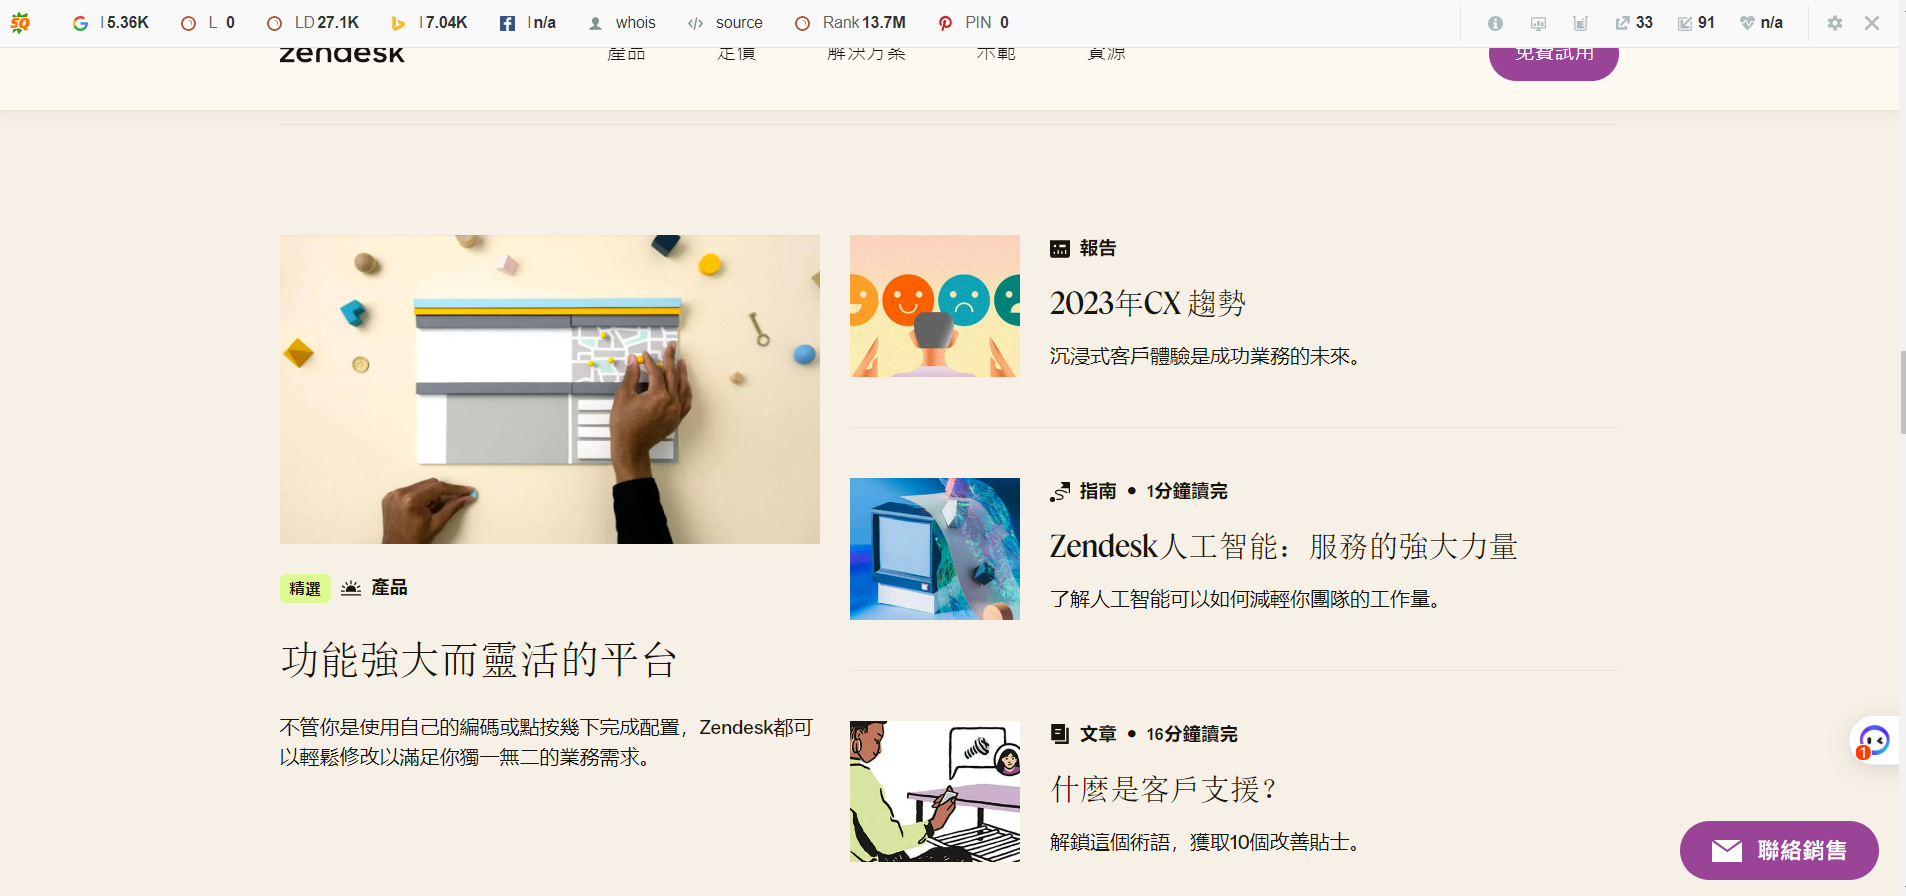Click the platform description starting 不管你是使用自己的編碼
The image size is (1906, 896).
(546, 742)
